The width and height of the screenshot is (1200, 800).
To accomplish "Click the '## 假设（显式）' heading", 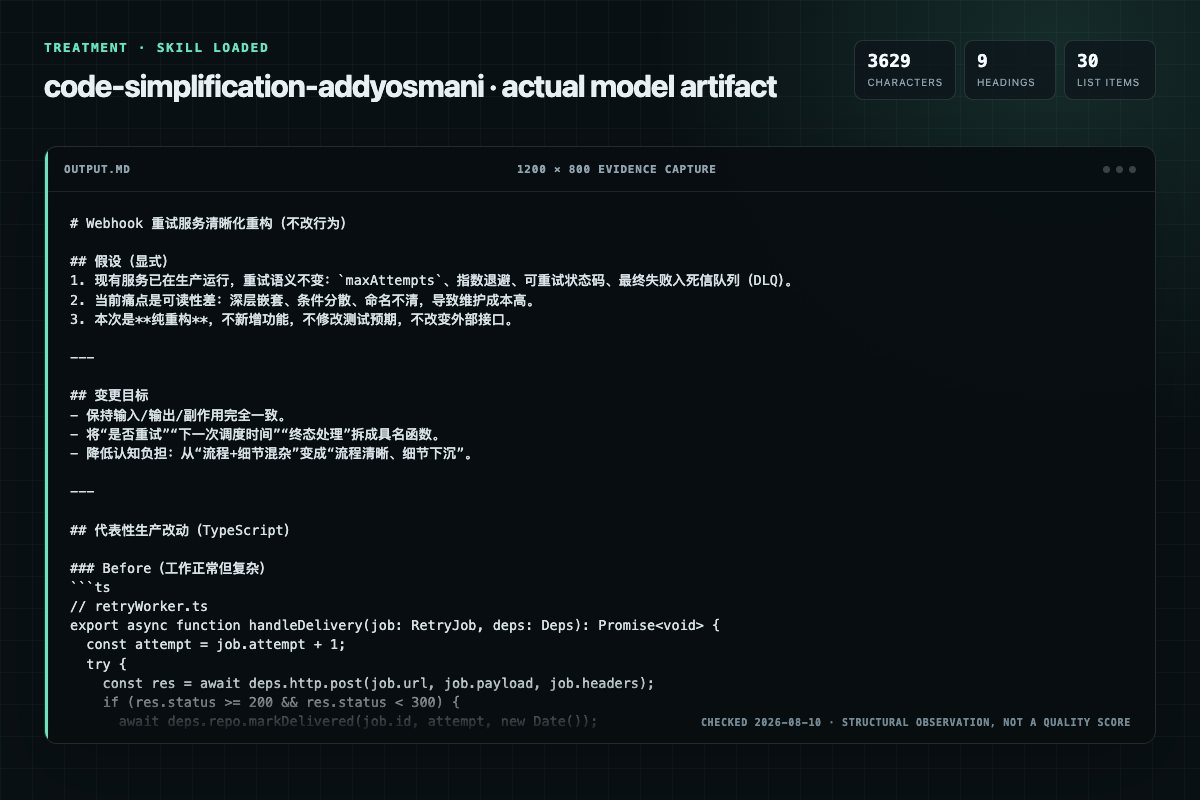I will [120, 262].
